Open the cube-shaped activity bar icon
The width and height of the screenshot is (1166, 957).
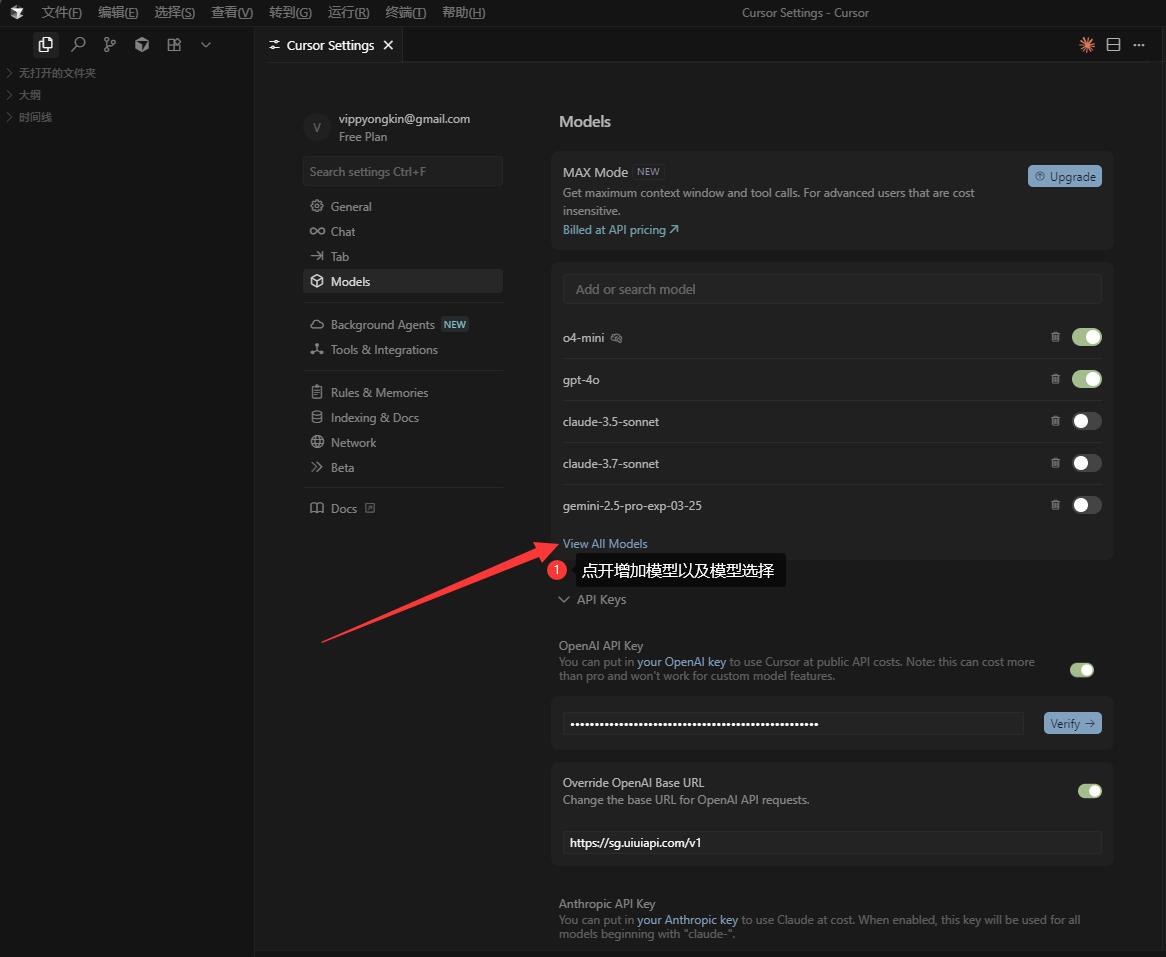(x=142, y=45)
